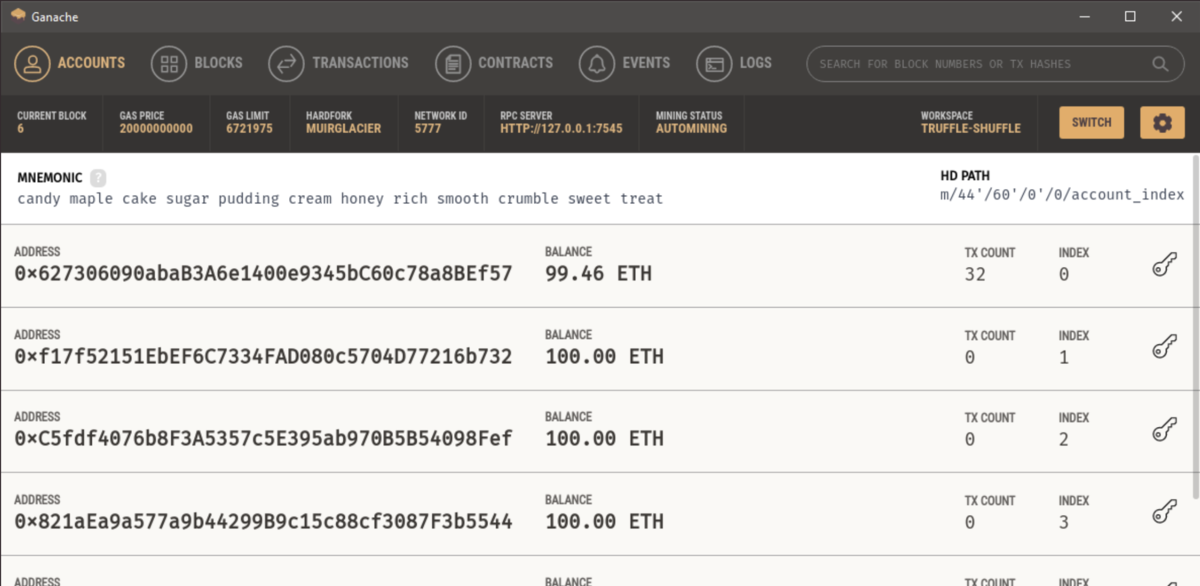Maximize the Ganache window

1130,16
